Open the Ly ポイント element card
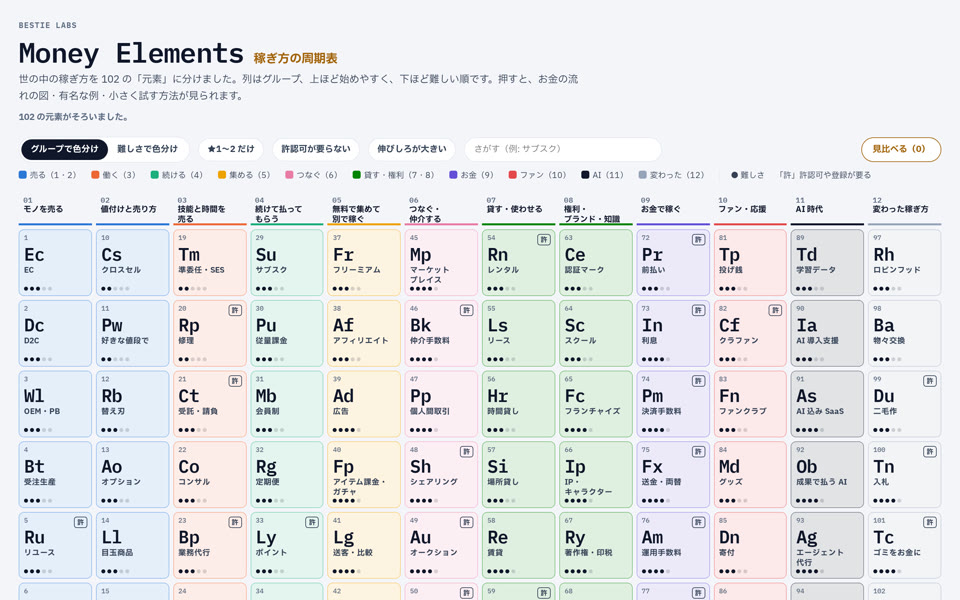 287,546
